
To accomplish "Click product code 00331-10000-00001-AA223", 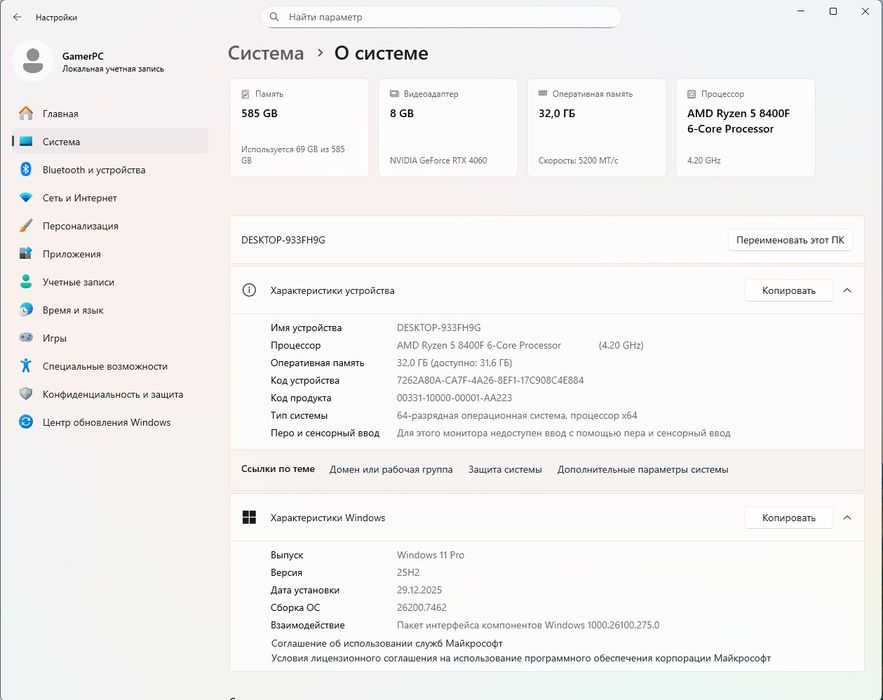I will [454, 398].
